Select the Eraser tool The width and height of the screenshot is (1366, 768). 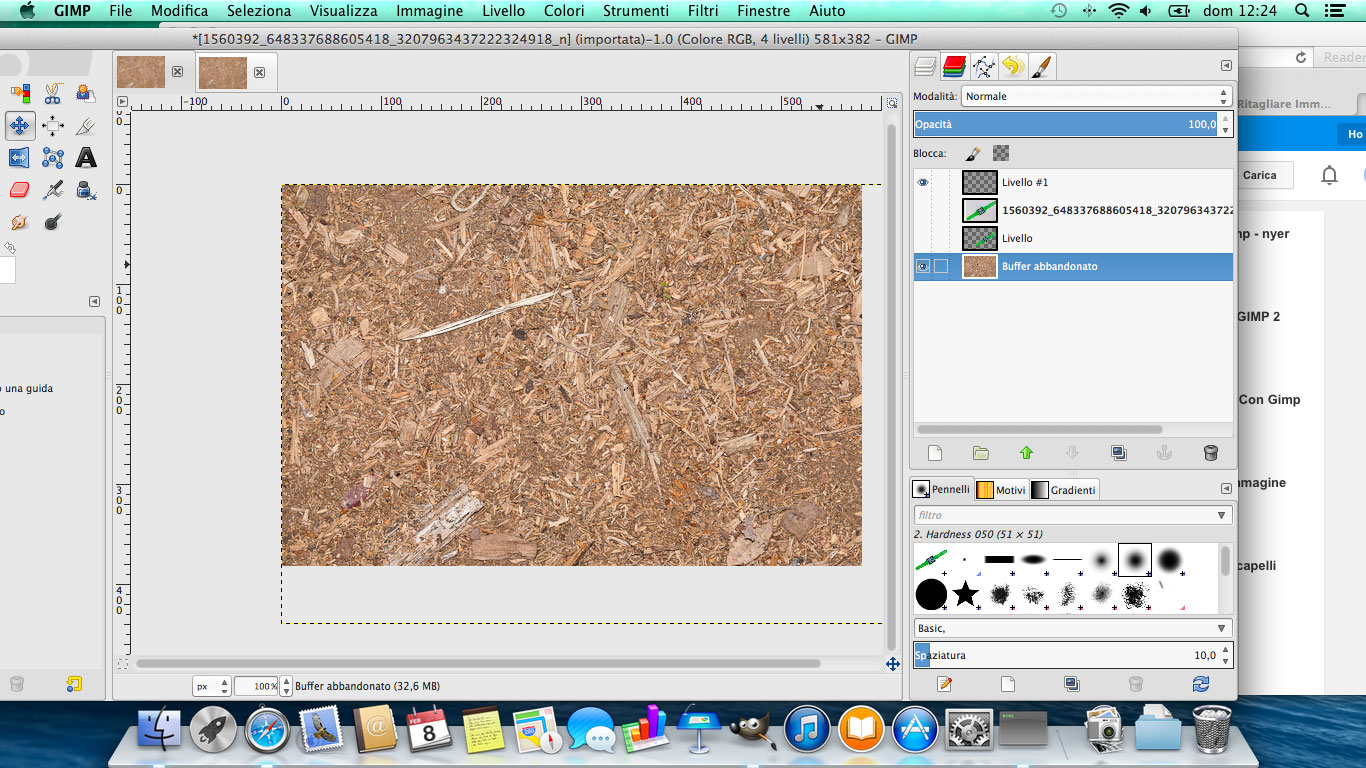pyautogui.click(x=20, y=190)
